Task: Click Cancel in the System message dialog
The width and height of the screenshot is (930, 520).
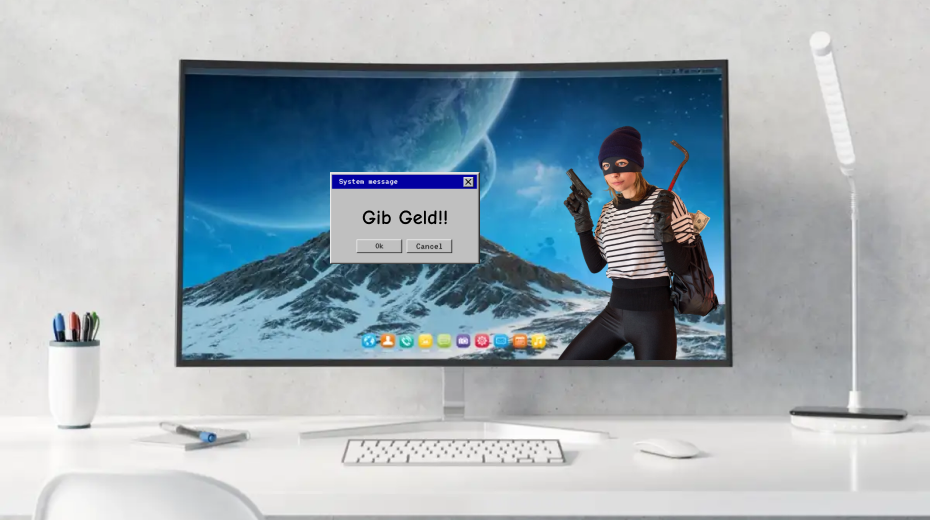Action: pos(429,246)
